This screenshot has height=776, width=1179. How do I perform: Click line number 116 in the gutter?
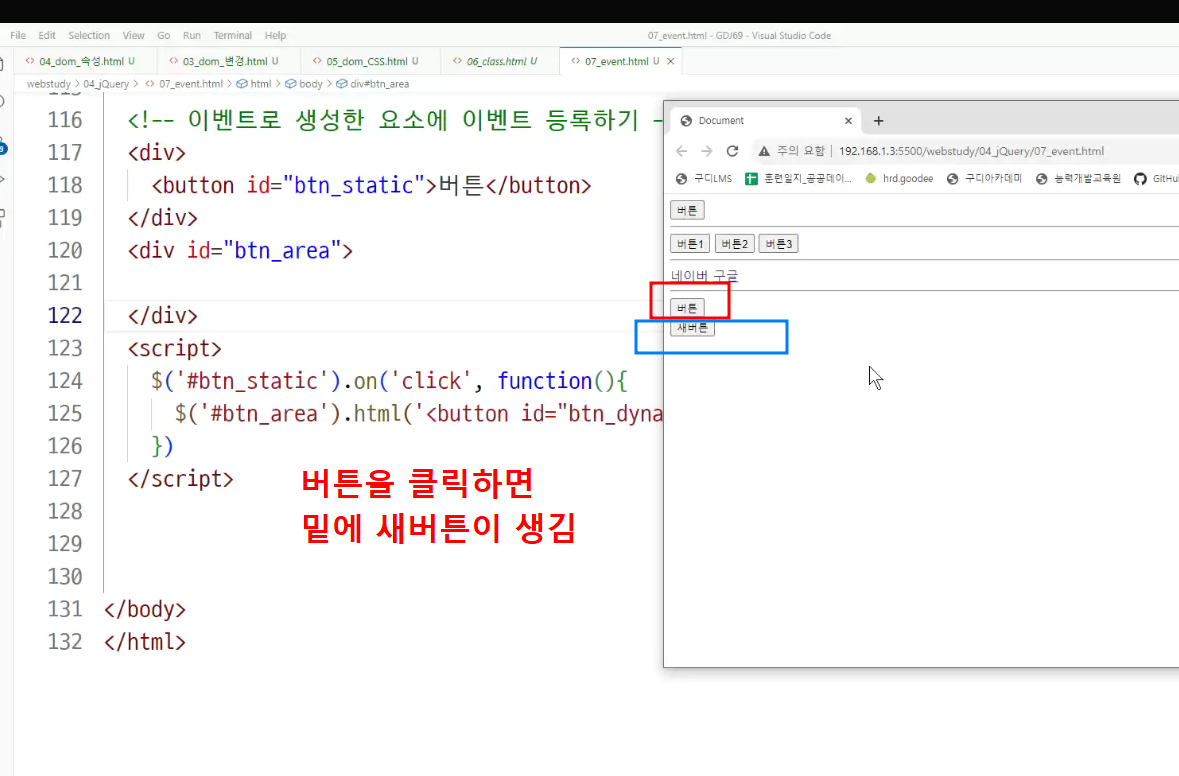[65, 120]
